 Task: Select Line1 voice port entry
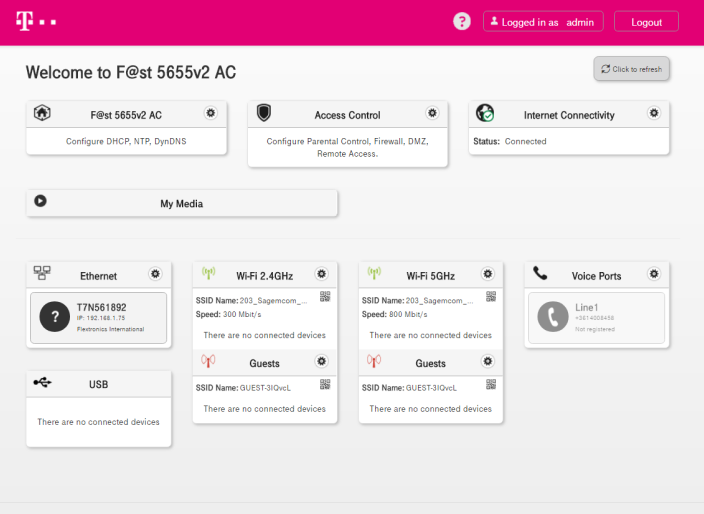pyautogui.click(x=596, y=318)
